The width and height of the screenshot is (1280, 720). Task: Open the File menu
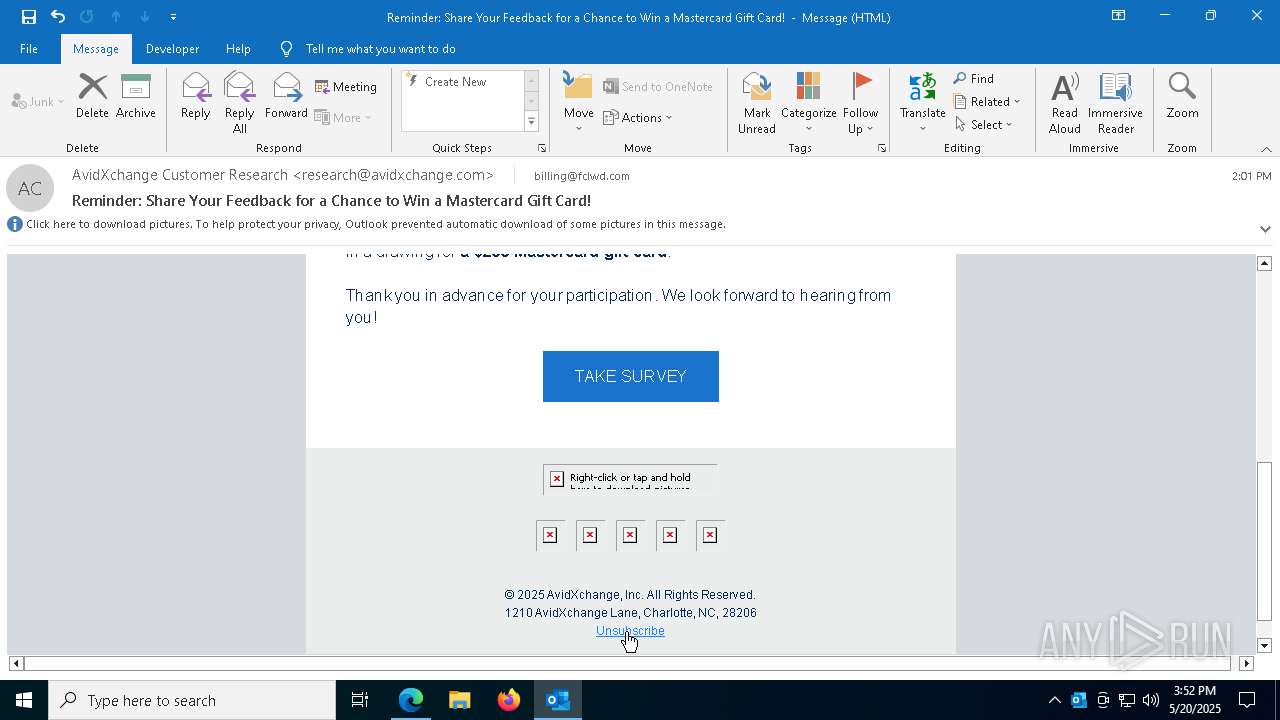tap(29, 49)
